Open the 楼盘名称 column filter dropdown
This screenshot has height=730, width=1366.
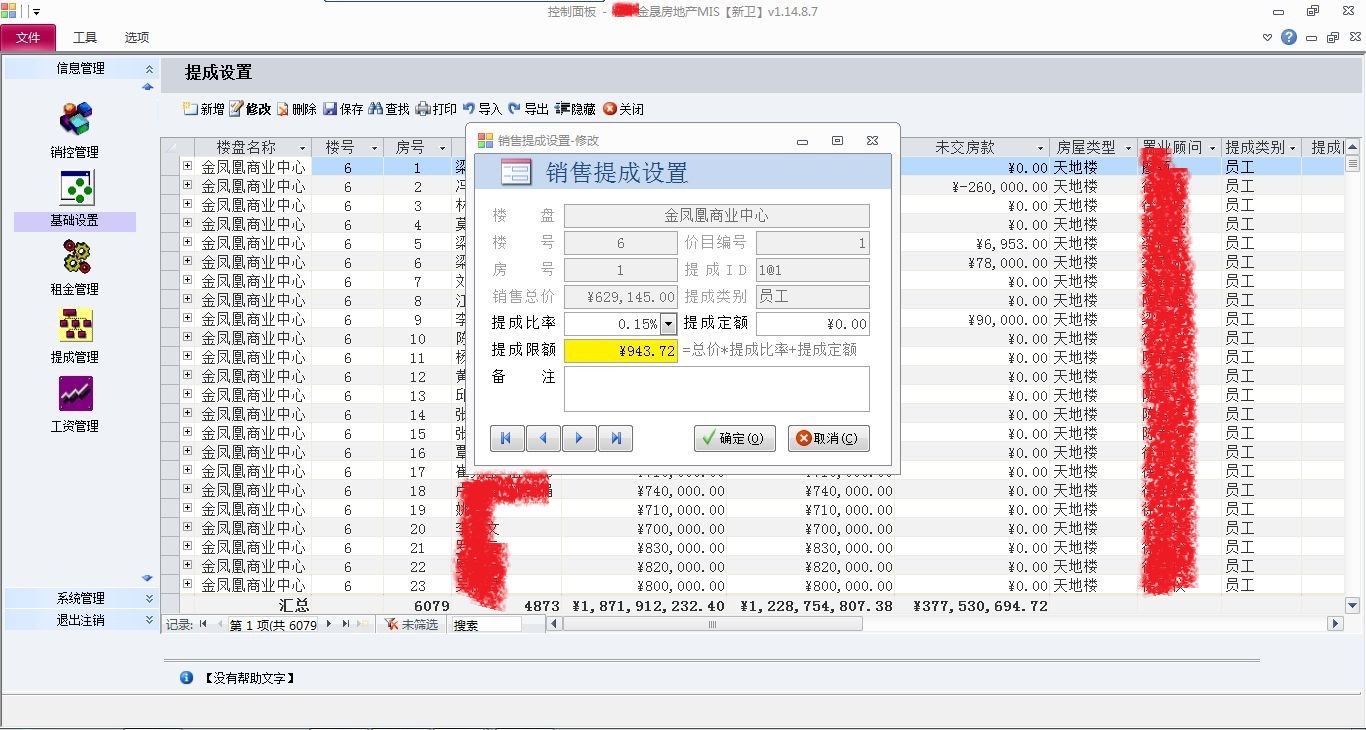[303, 148]
